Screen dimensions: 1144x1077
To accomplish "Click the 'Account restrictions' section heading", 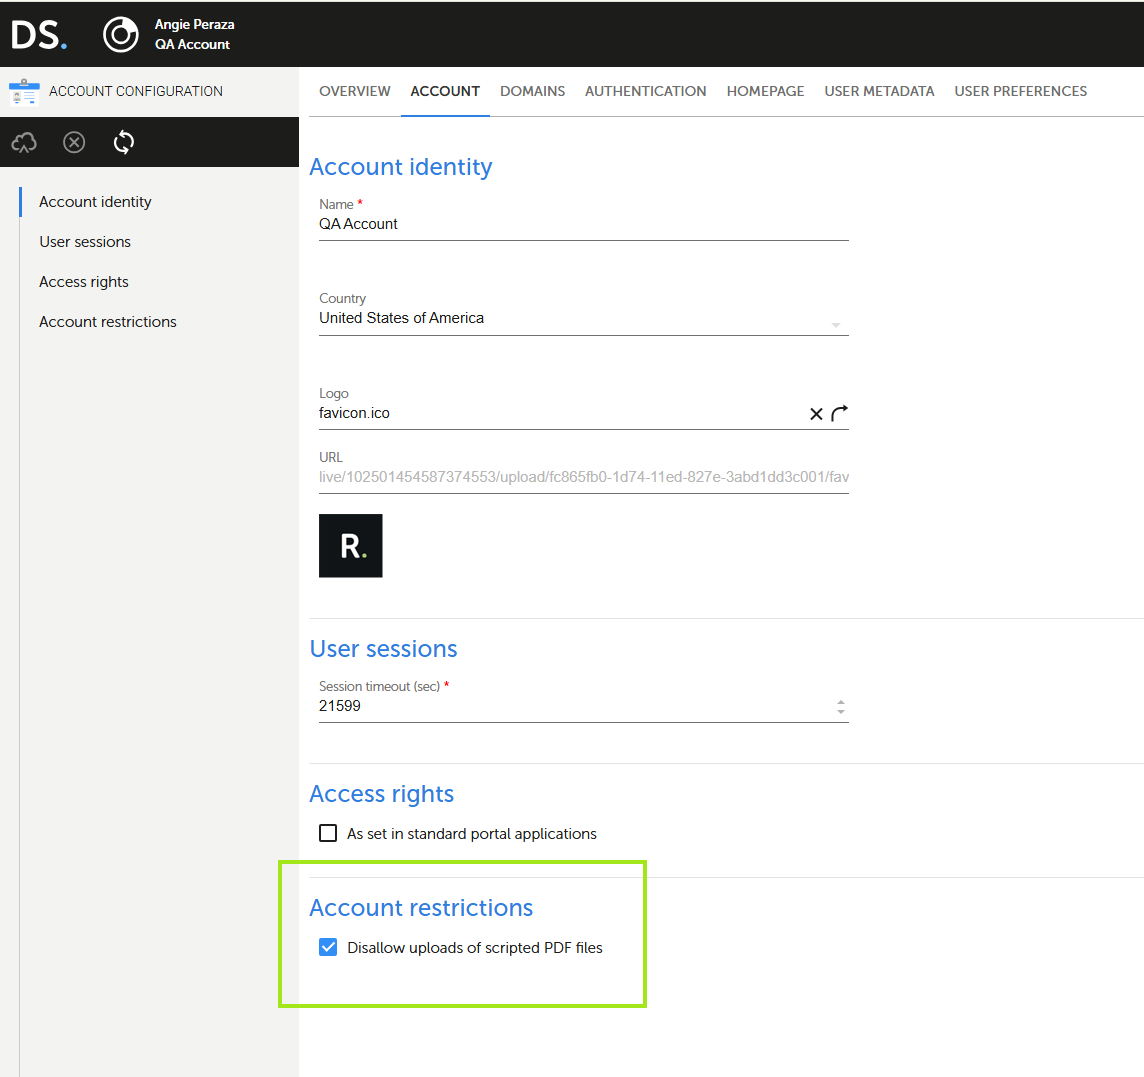I will [421, 908].
